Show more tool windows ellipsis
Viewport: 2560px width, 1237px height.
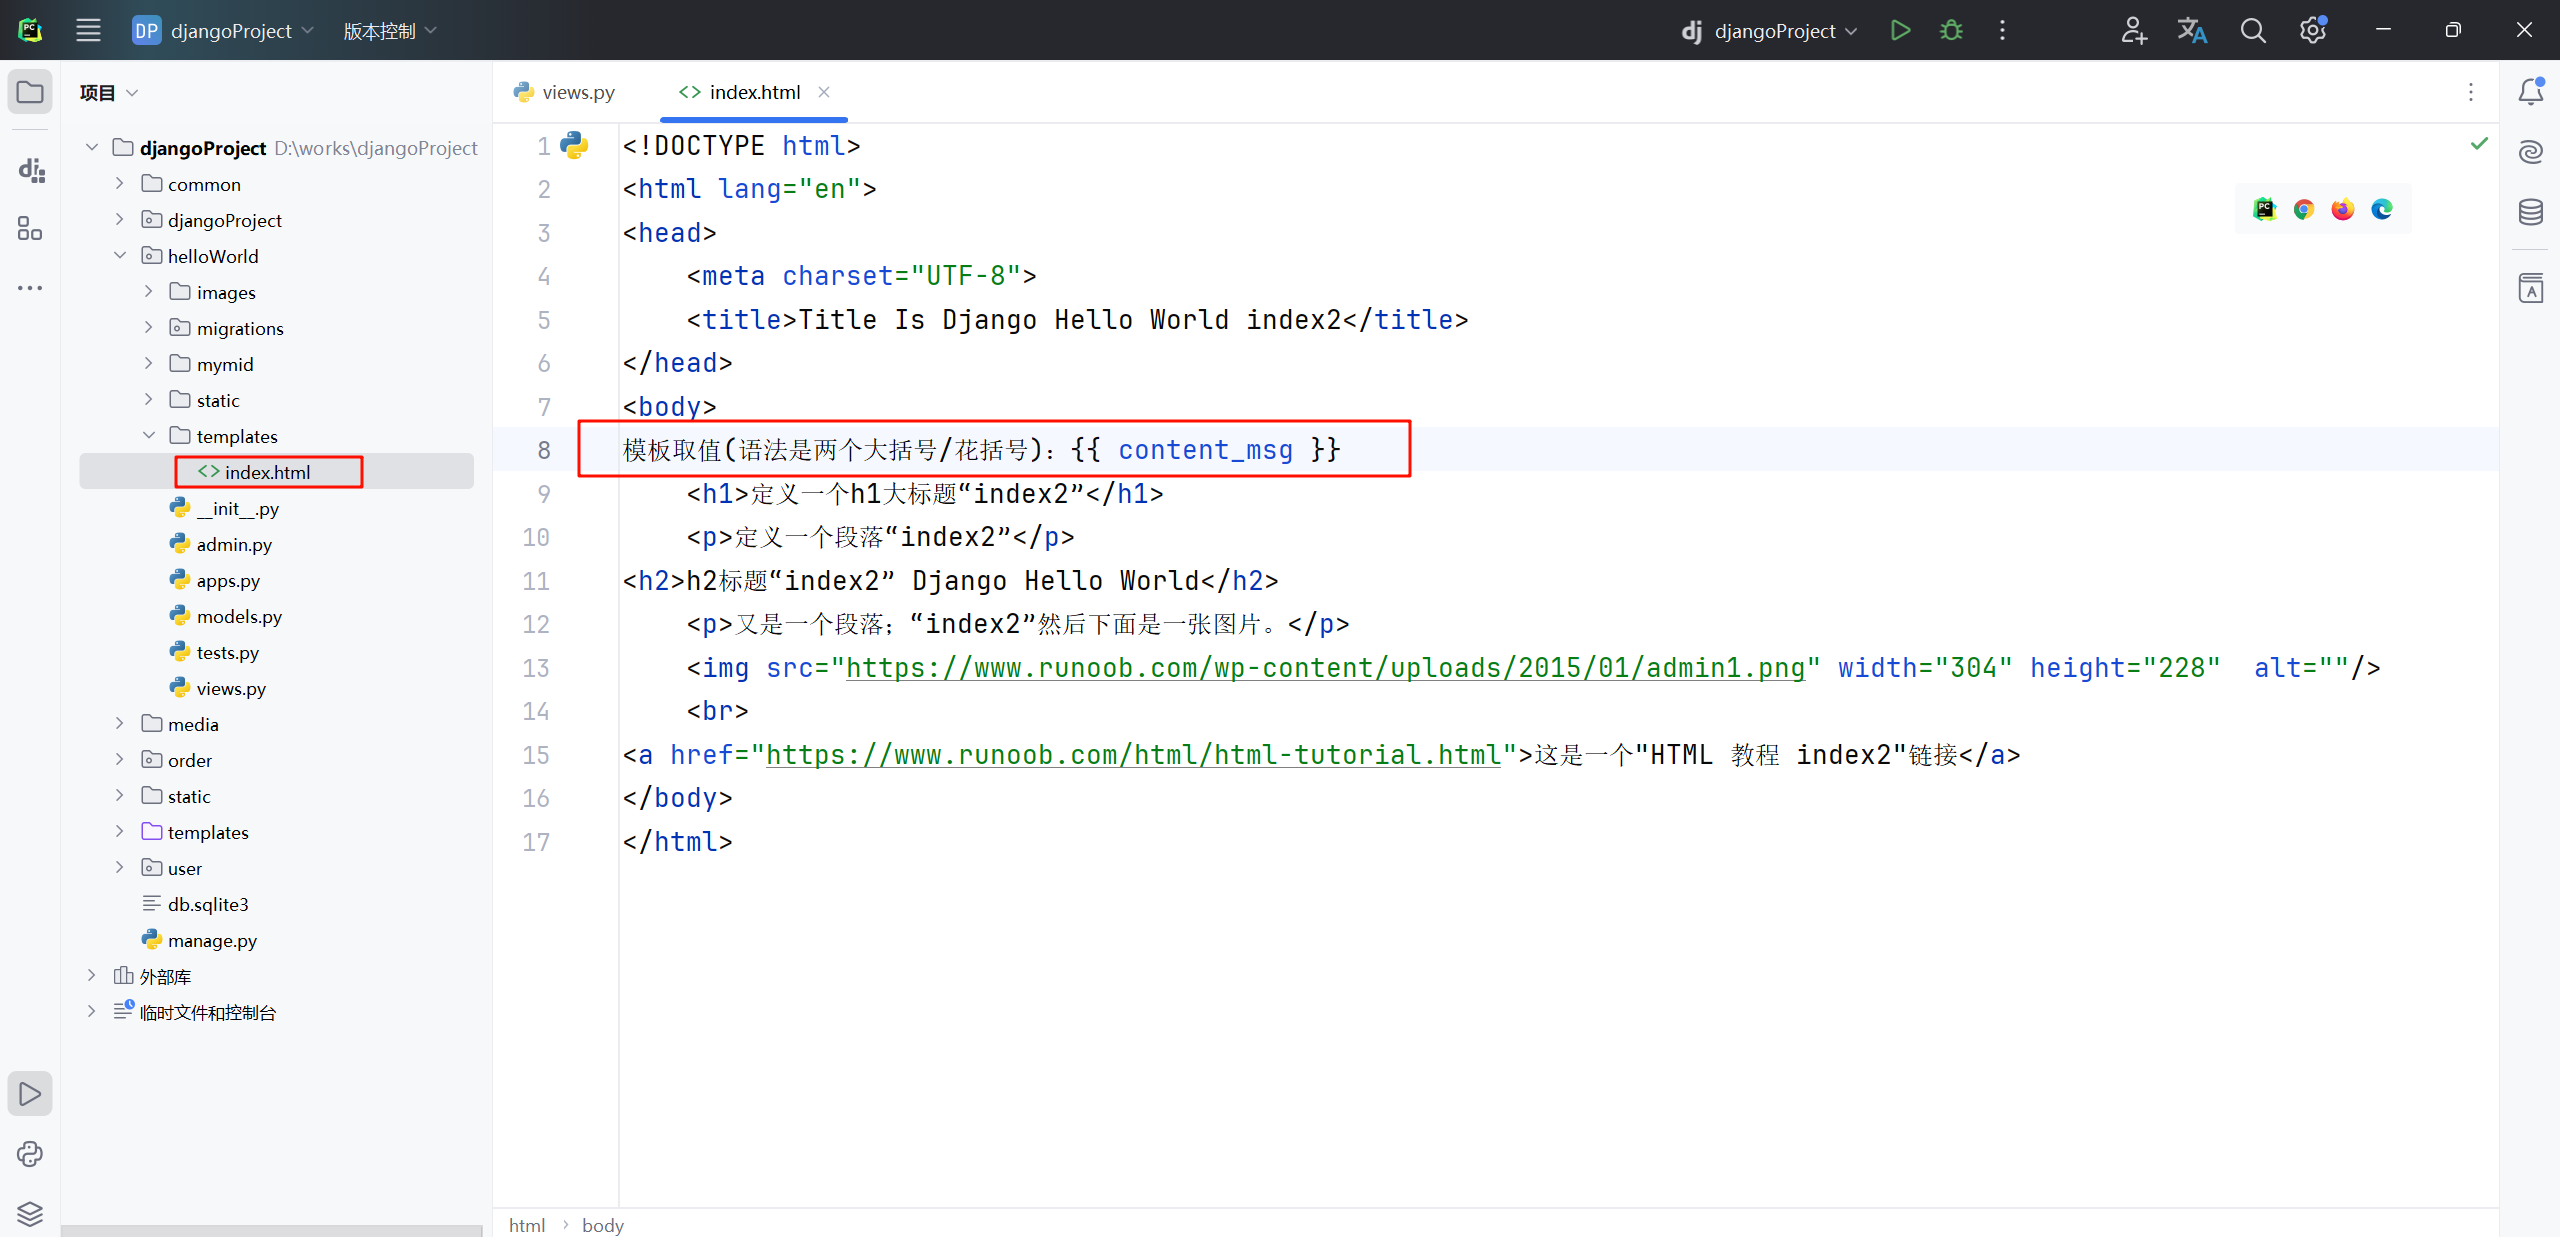[x=30, y=288]
